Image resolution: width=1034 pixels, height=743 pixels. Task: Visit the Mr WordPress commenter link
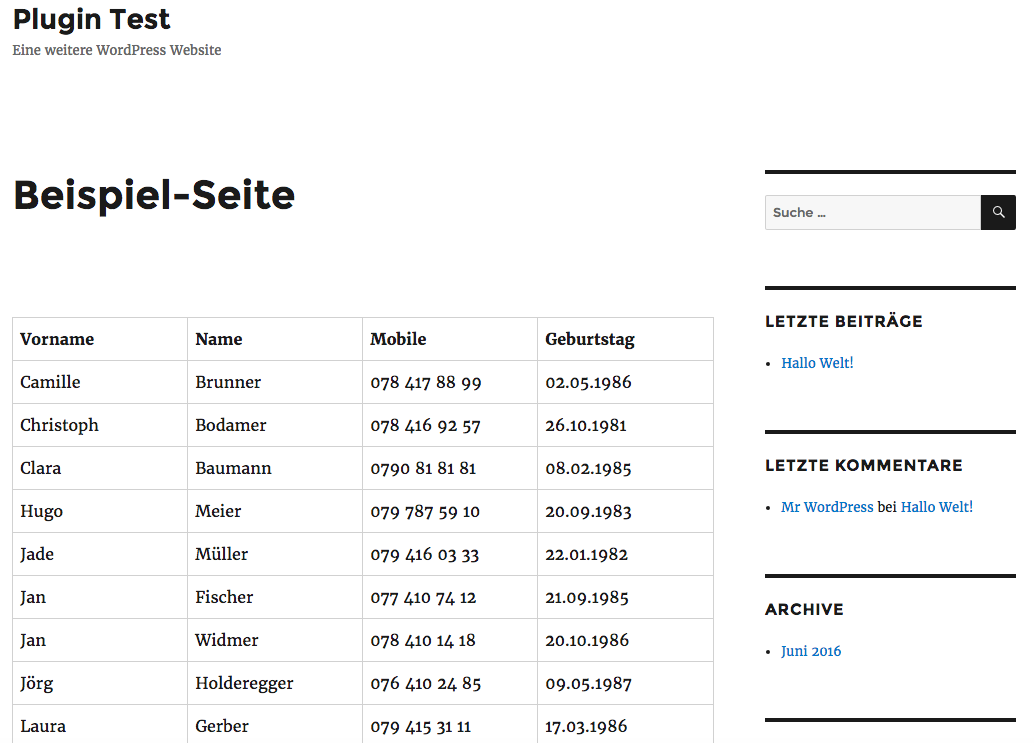[x=827, y=507]
